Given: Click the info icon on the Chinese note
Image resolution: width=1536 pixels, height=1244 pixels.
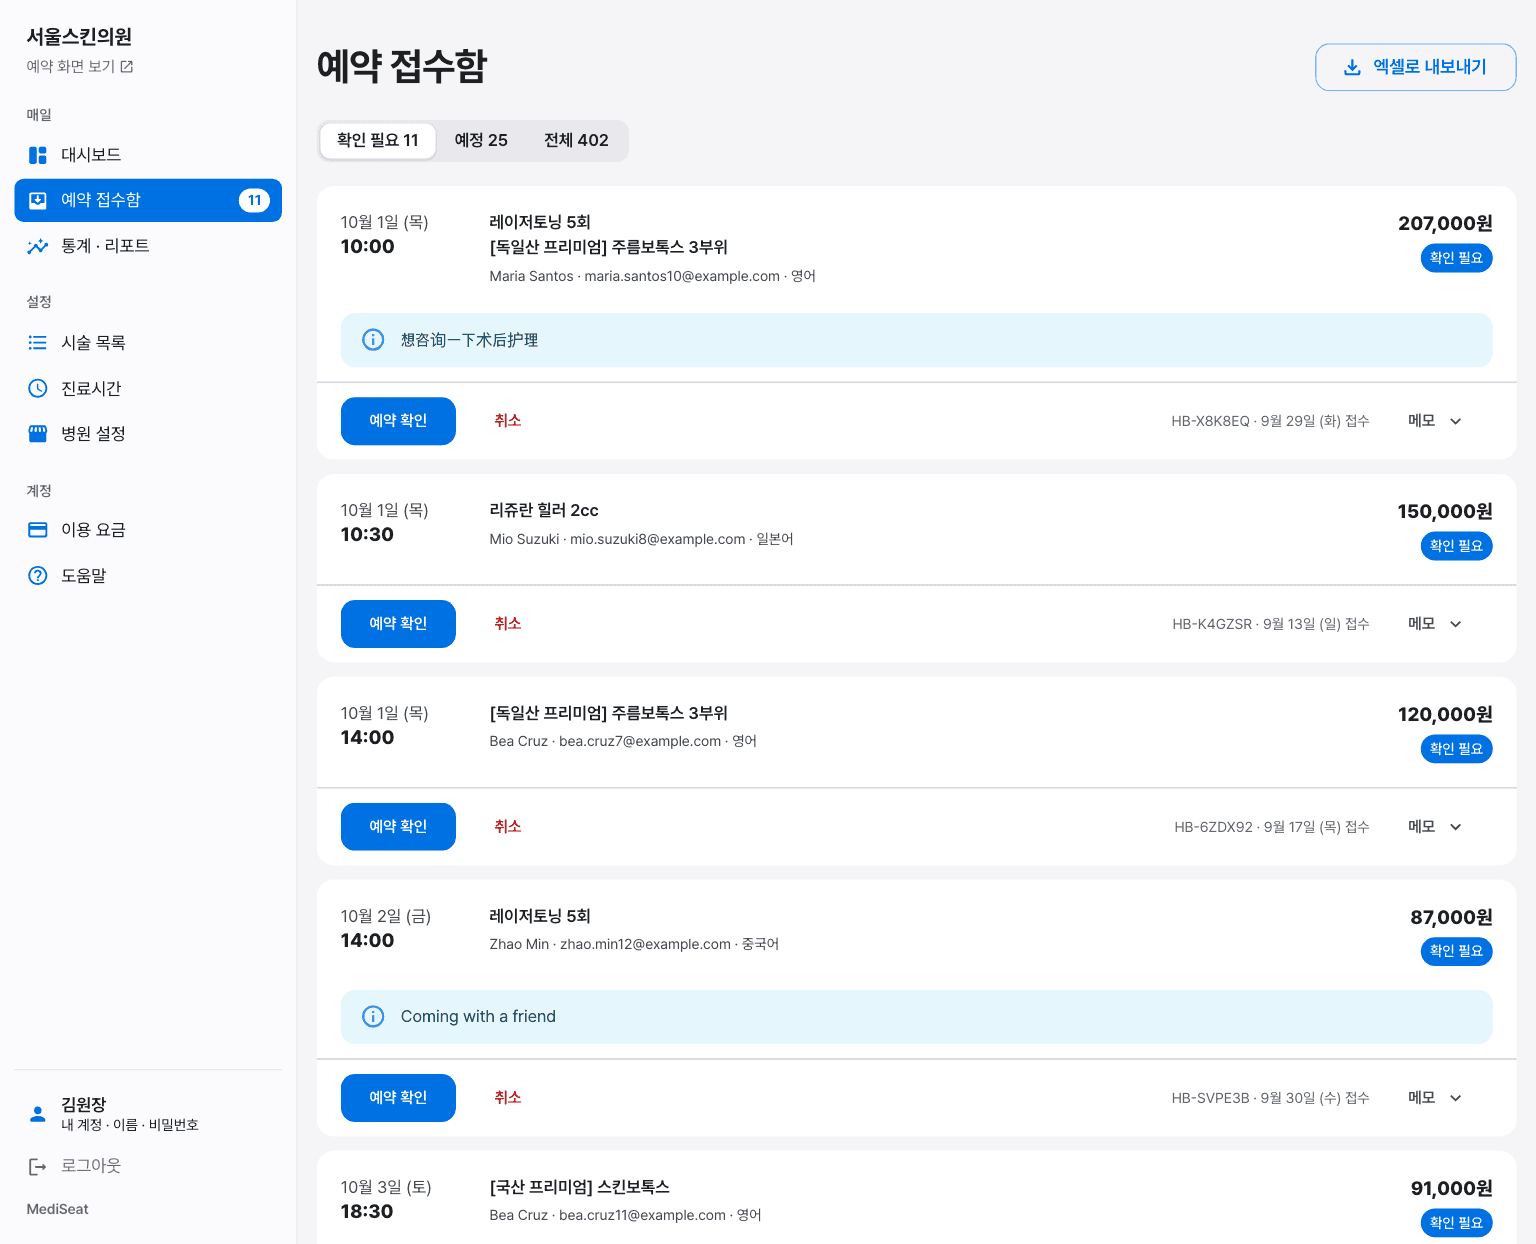Looking at the screenshot, I should (x=373, y=340).
